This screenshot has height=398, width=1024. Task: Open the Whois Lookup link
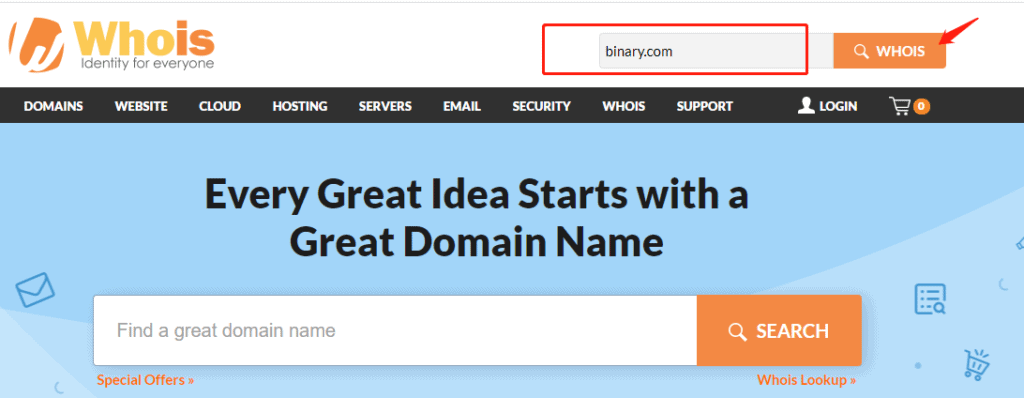click(807, 380)
